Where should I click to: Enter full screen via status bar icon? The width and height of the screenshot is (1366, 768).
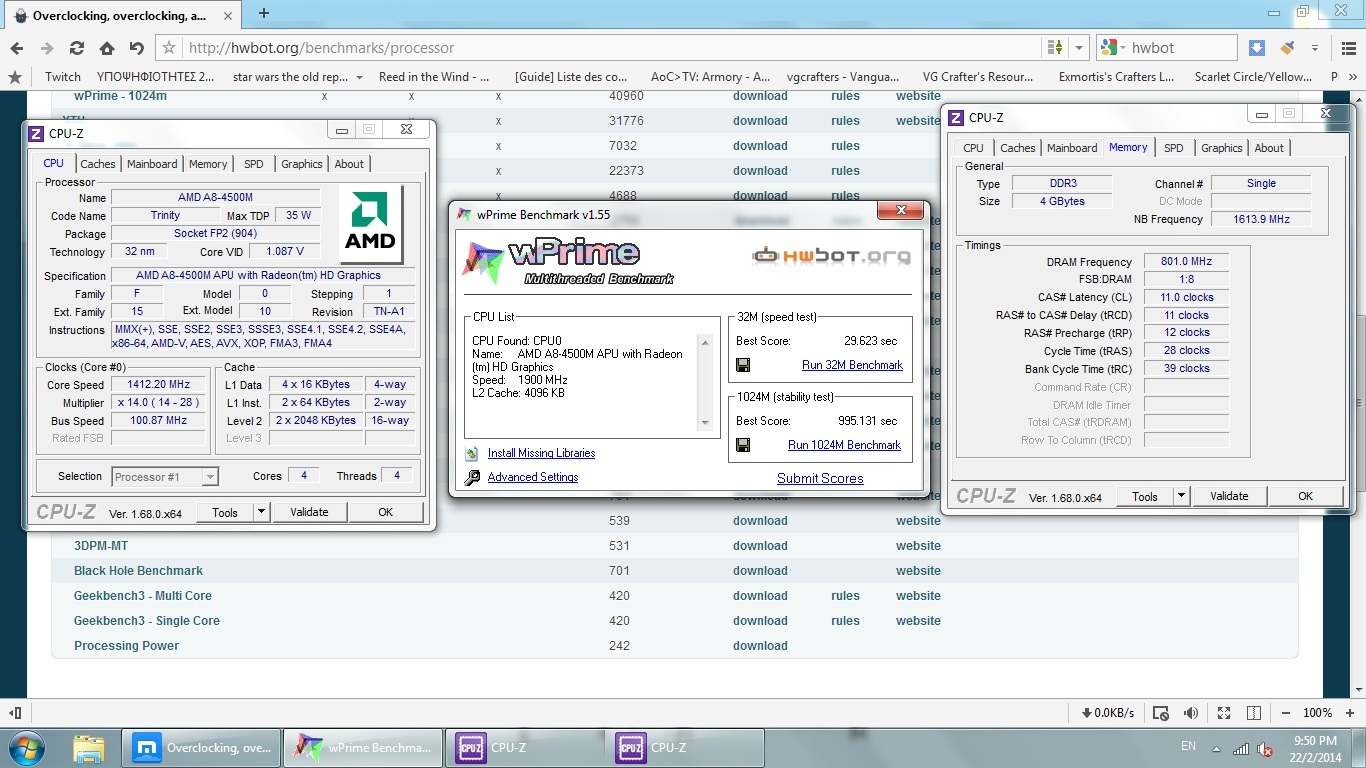pos(1224,713)
